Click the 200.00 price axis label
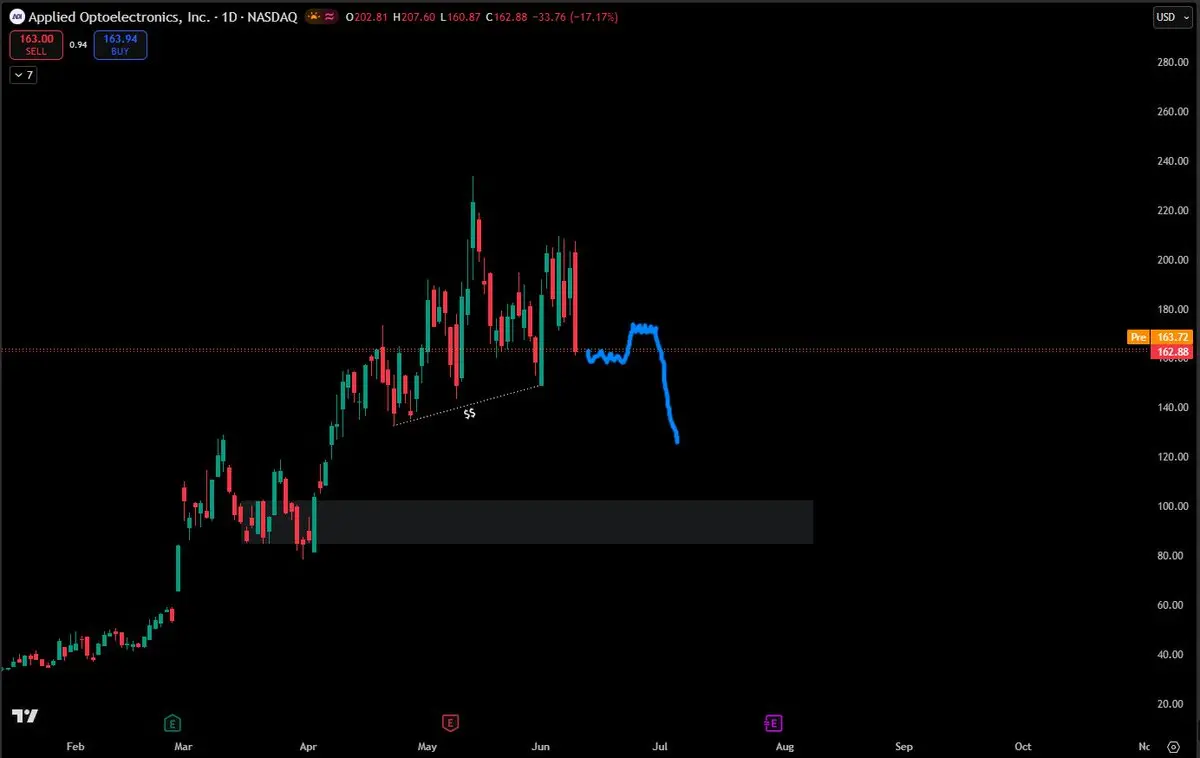1200x758 pixels. tap(1172, 260)
